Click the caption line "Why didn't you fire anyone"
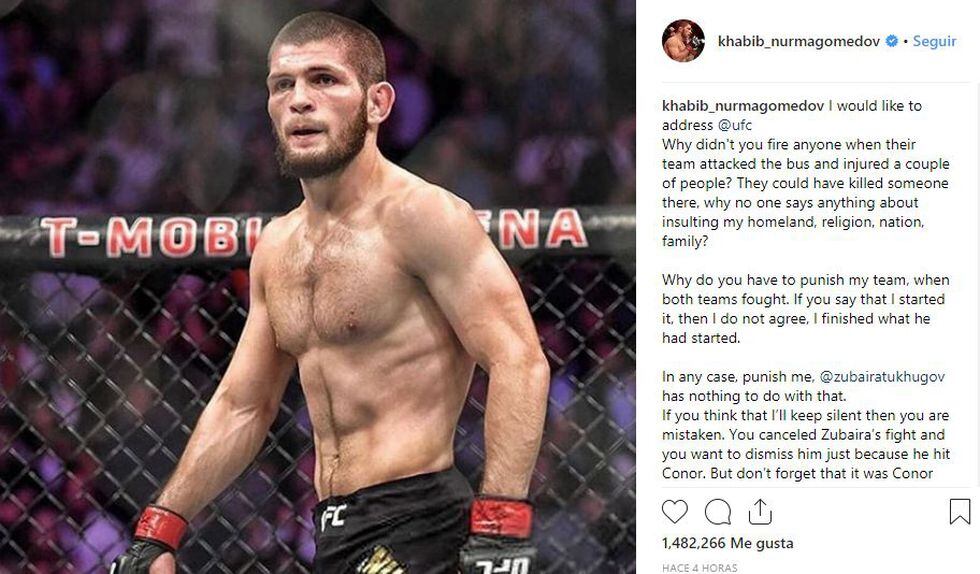980x574 pixels. tap(789, 145)
